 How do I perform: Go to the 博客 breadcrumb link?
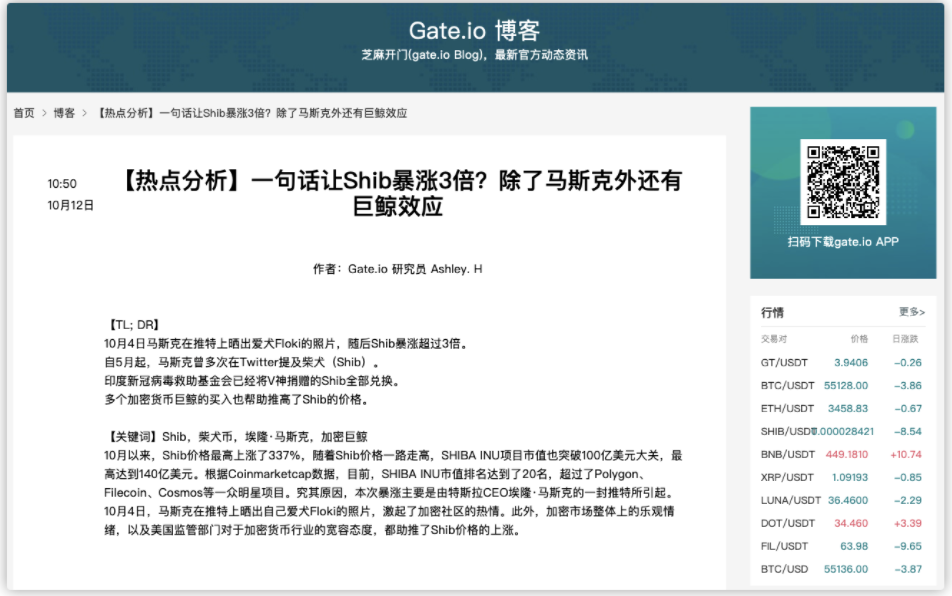coord(64,113)
